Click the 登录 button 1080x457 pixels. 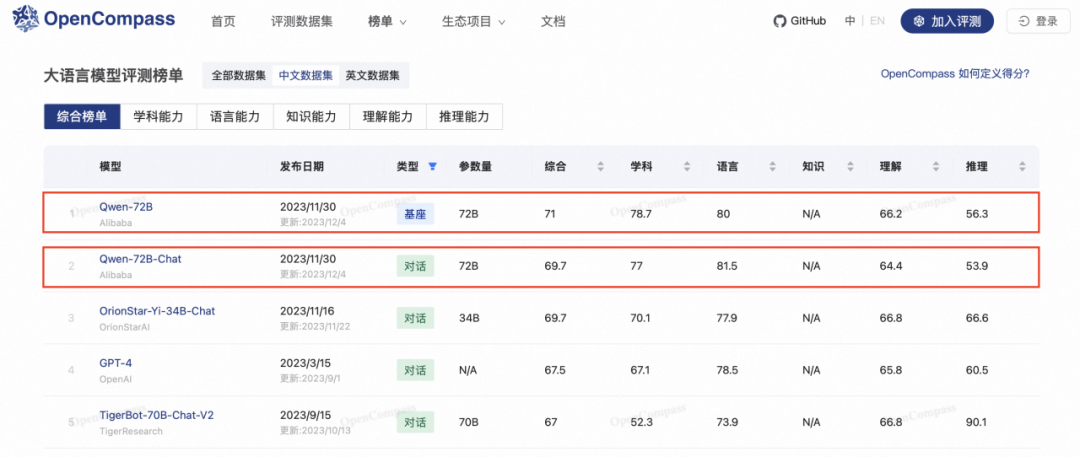coord(1038,21)
